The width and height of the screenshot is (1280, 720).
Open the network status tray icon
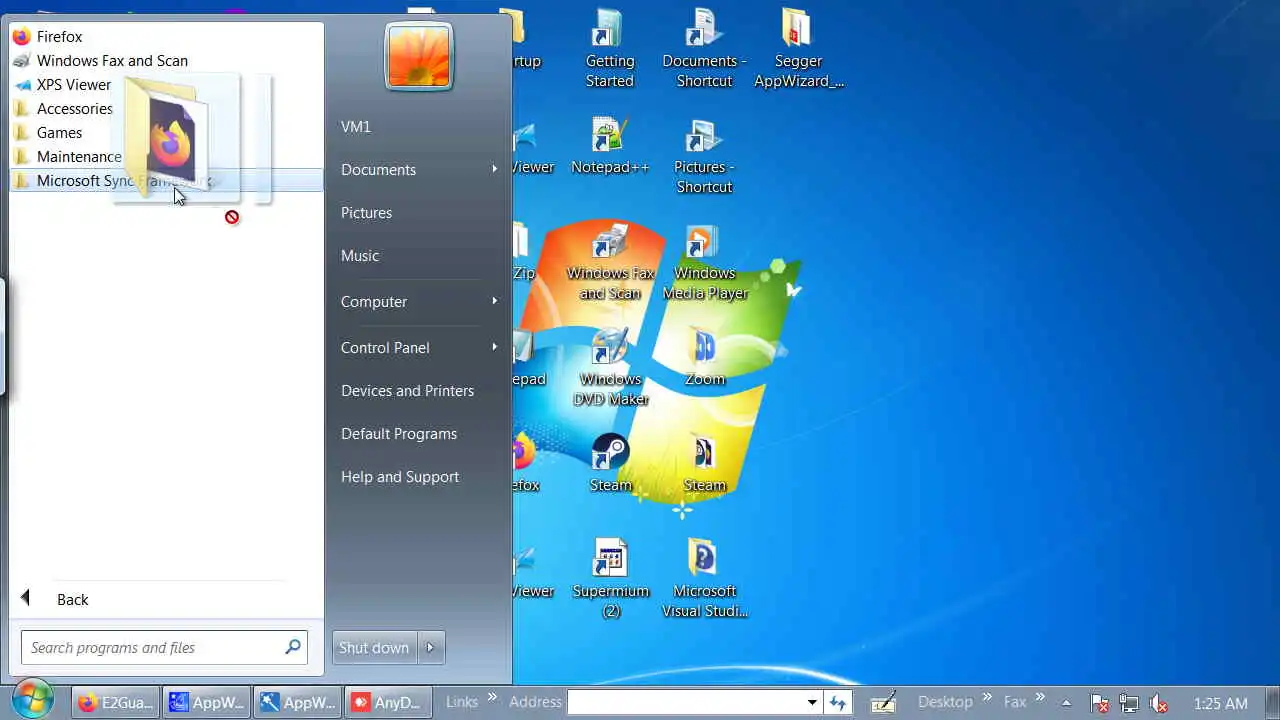1128,704
